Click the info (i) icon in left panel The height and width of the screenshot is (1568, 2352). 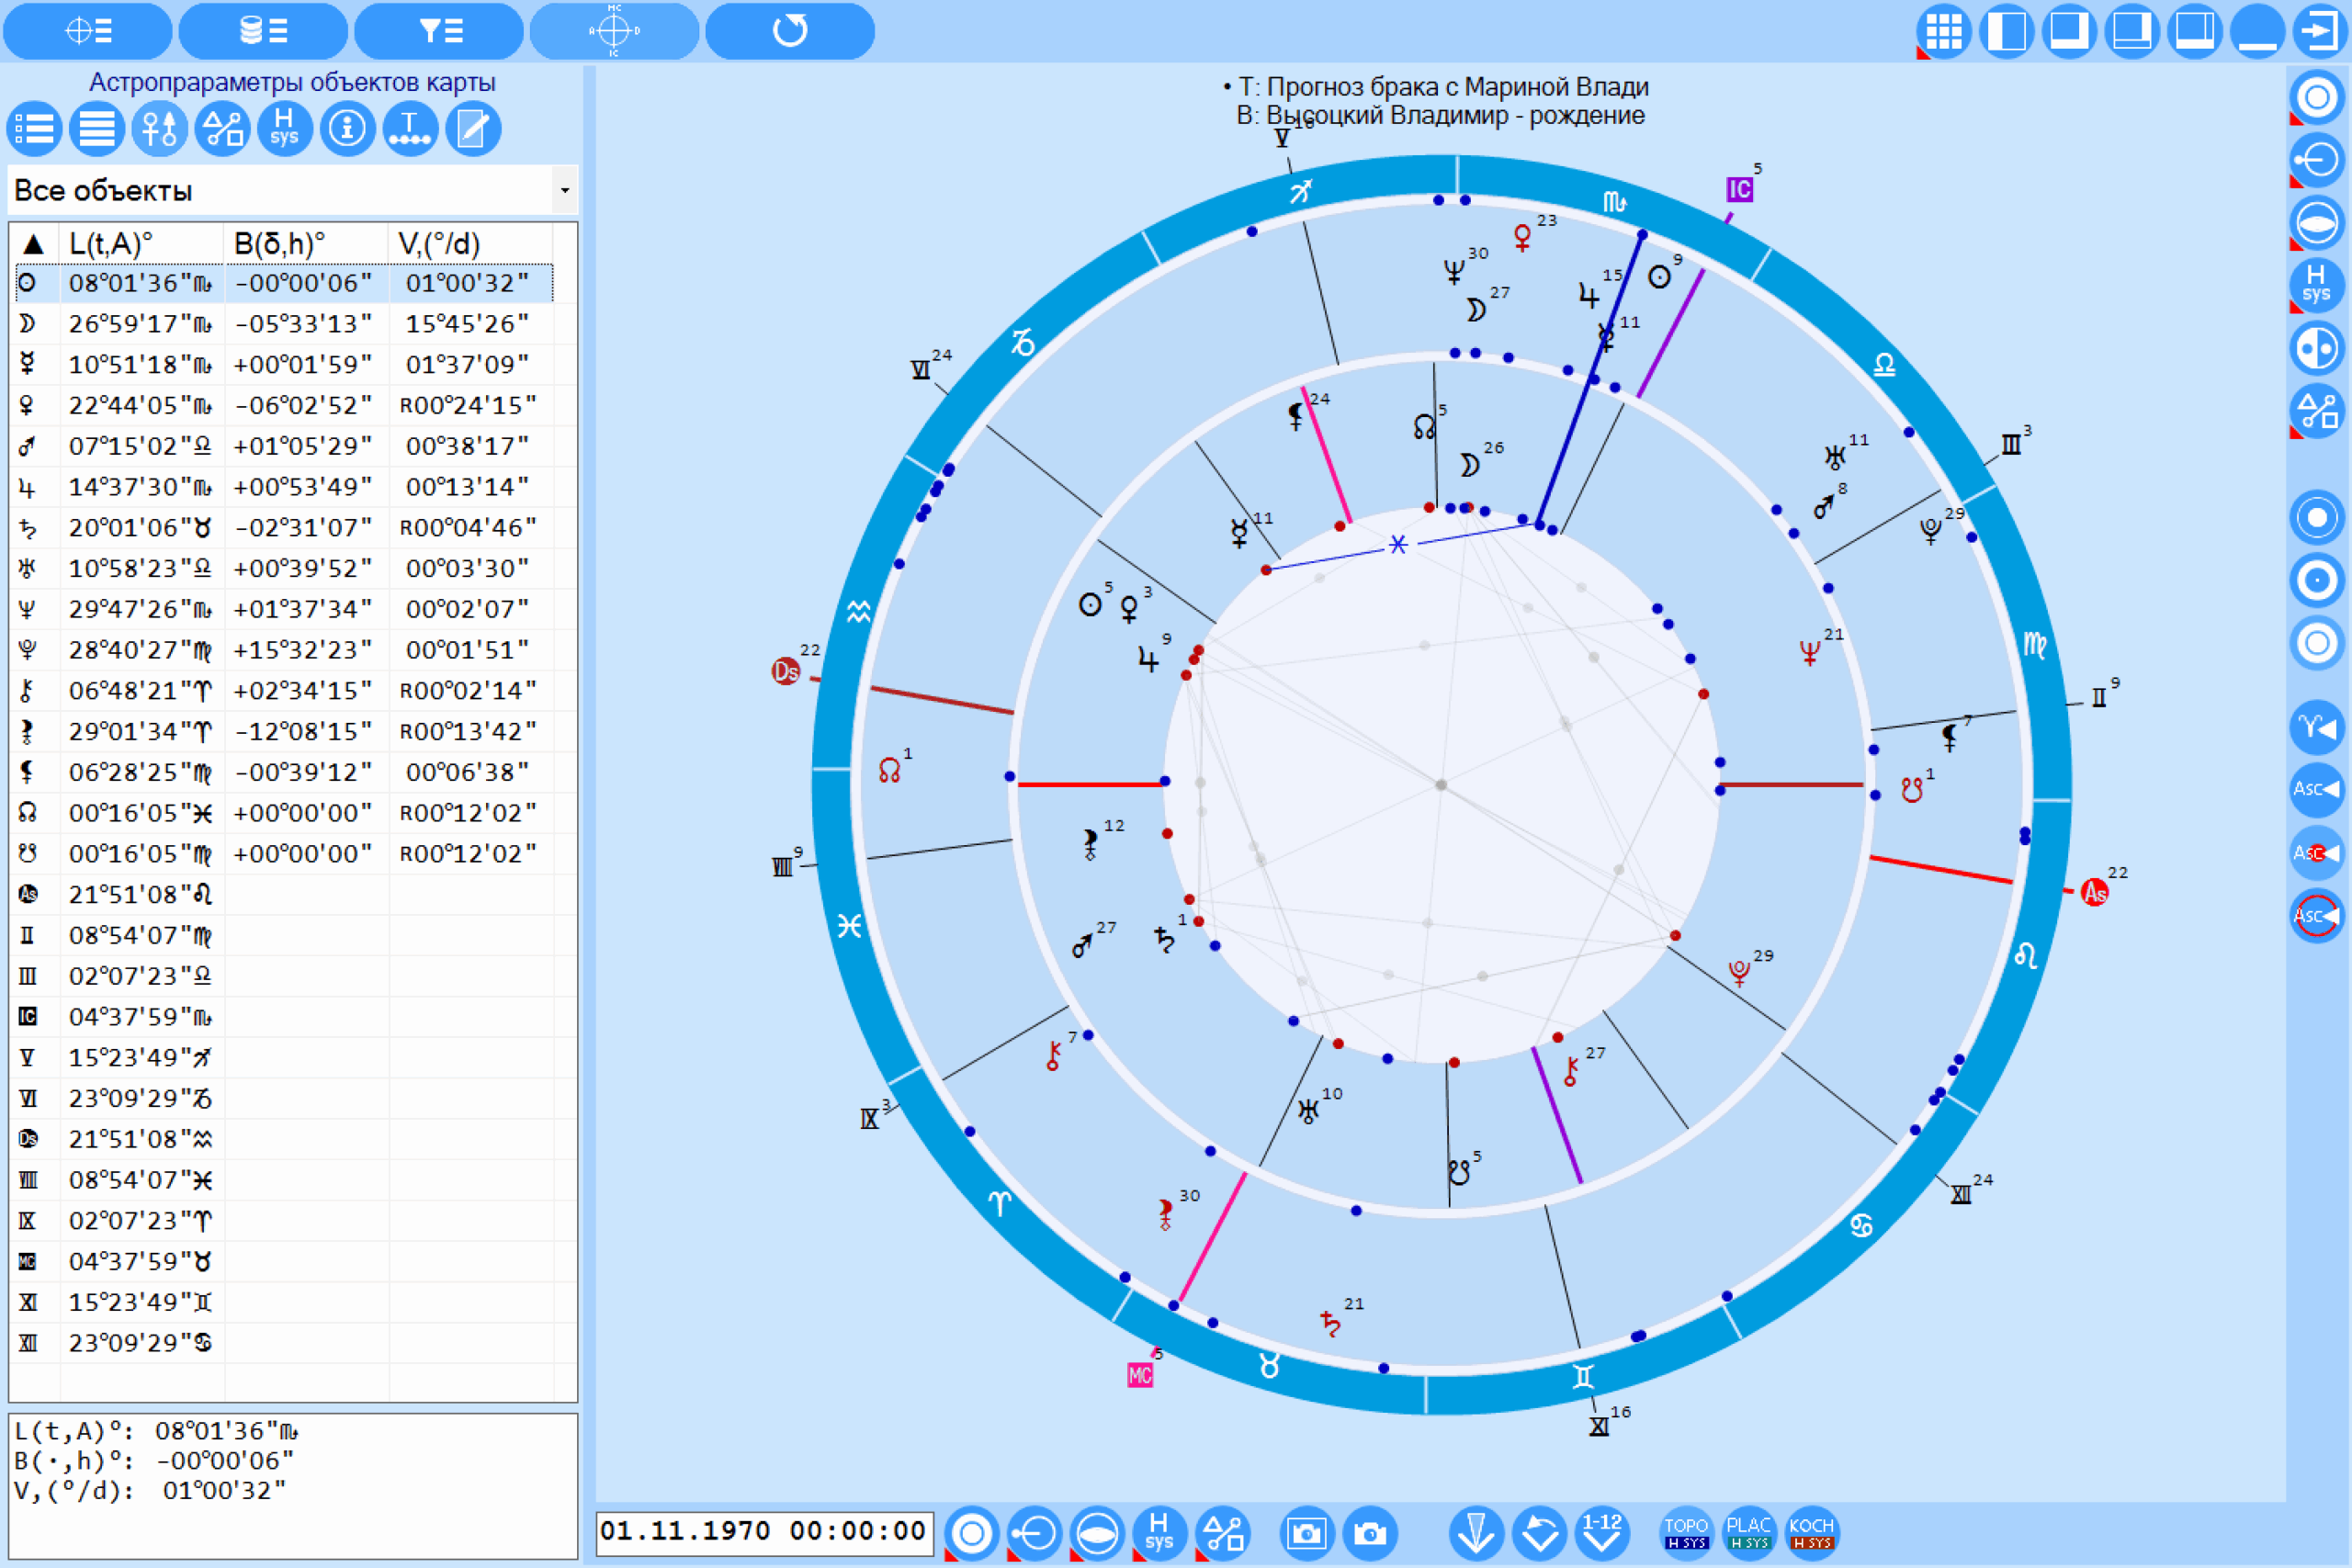coord(347,129)
